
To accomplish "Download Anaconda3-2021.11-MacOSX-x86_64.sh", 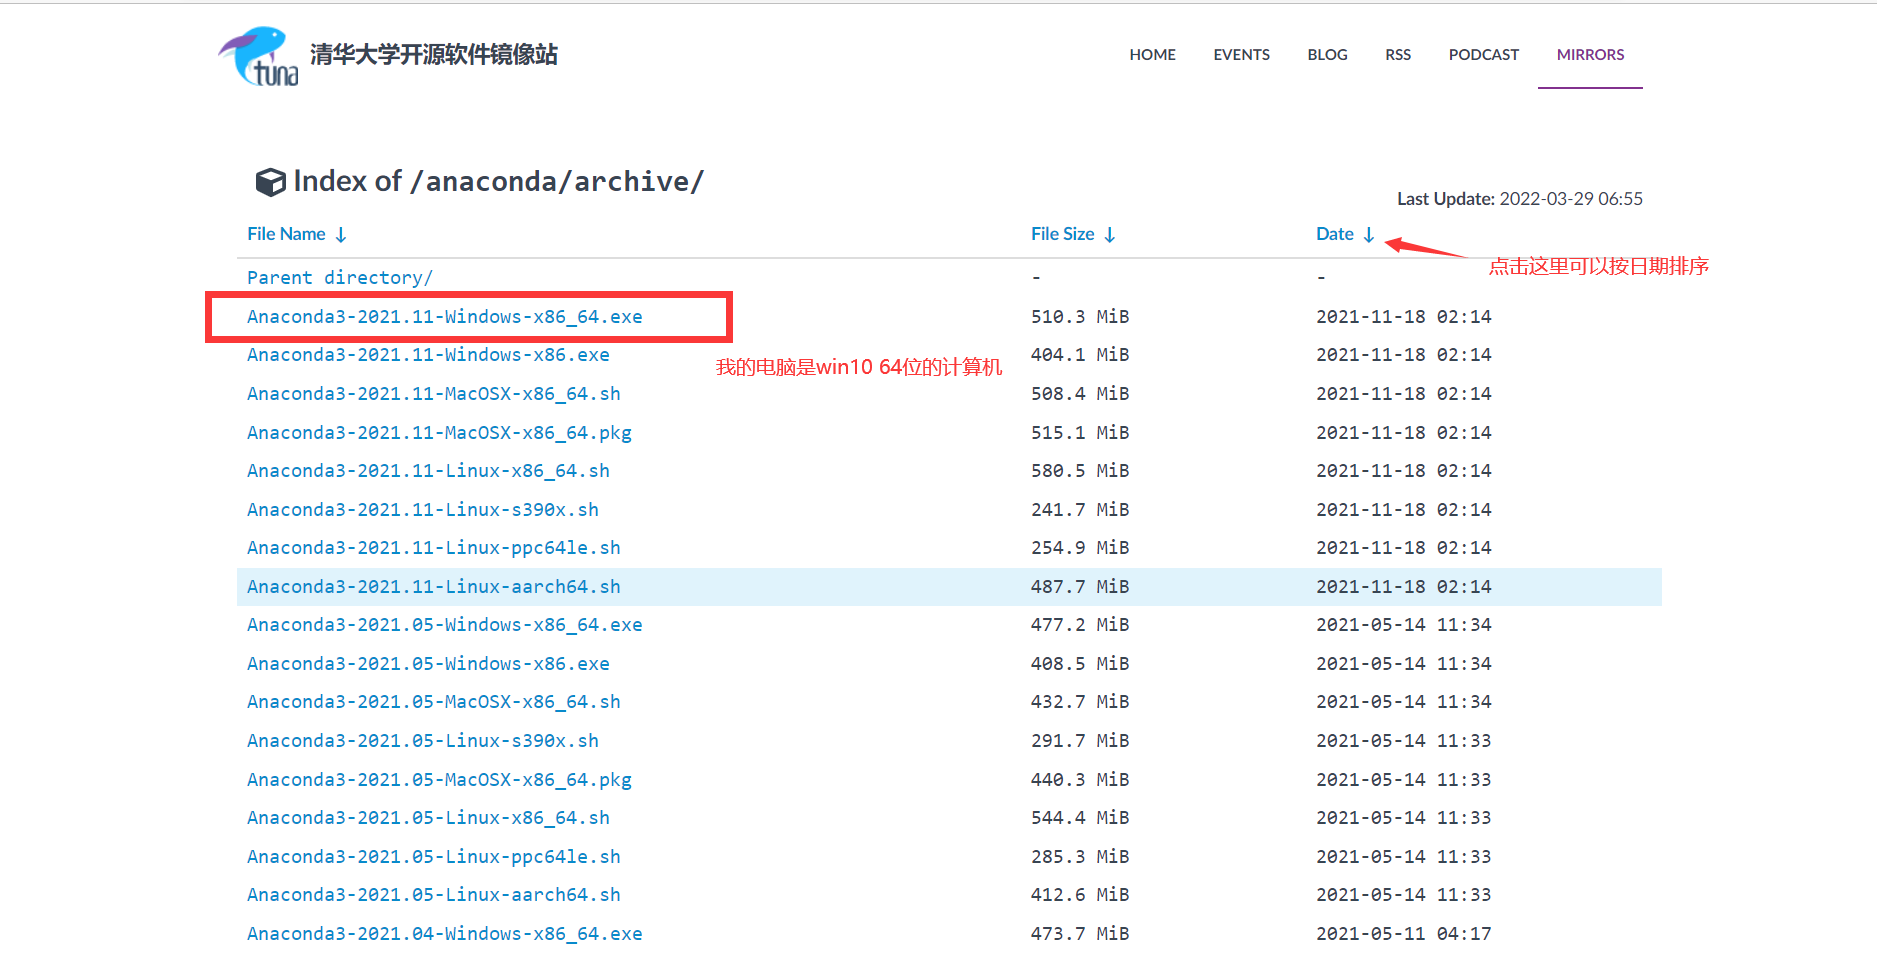I will pos(434,394).
